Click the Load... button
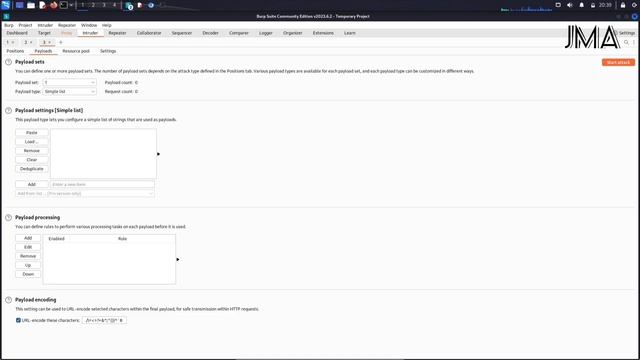Screen dimensions: 640x360 32,142
